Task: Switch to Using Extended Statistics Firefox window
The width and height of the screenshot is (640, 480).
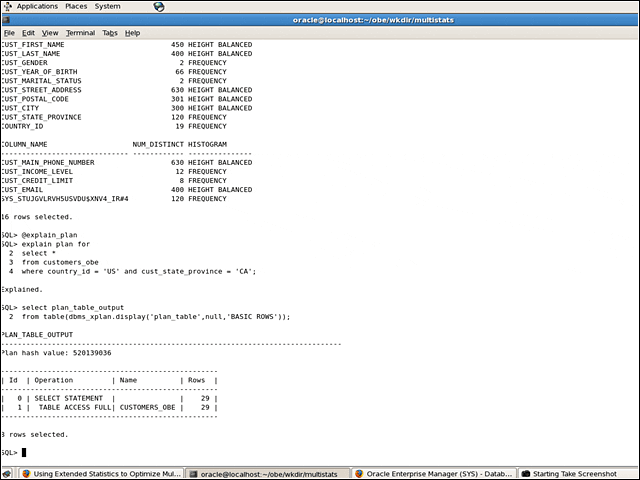Action: click(x=101, y=474)
